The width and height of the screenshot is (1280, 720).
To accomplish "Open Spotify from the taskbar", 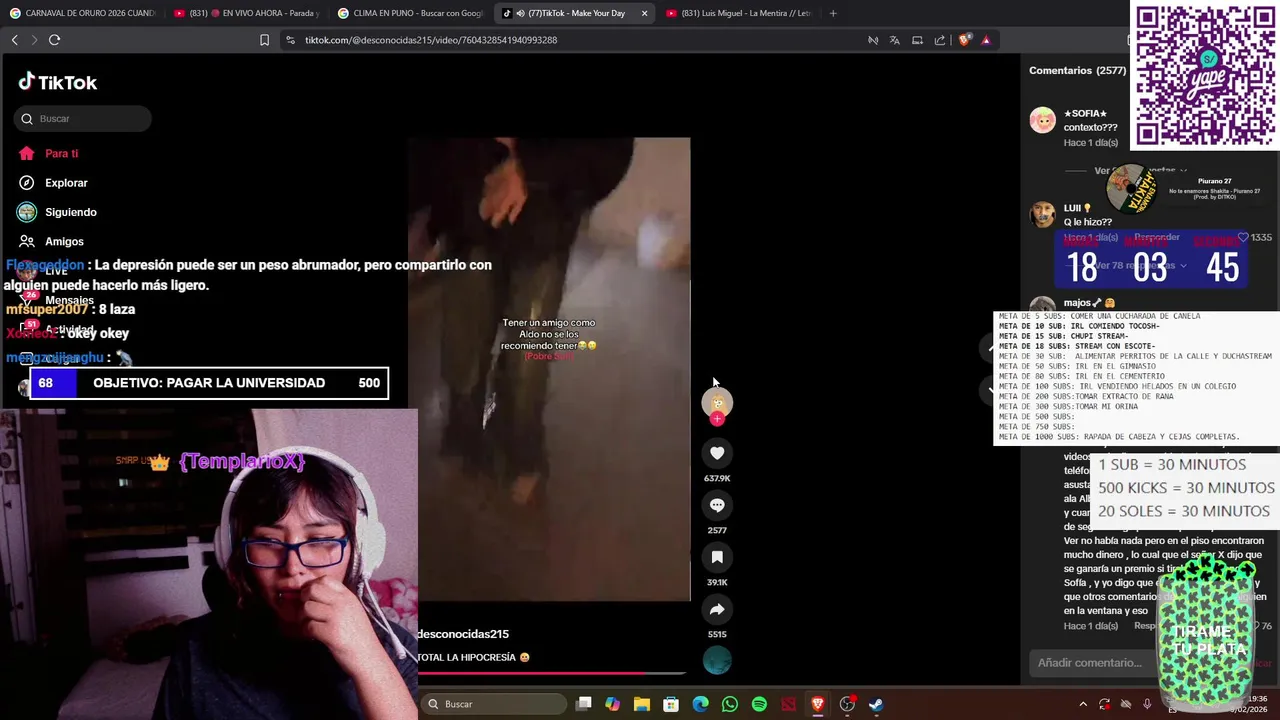I will click(x=759, y=704).
